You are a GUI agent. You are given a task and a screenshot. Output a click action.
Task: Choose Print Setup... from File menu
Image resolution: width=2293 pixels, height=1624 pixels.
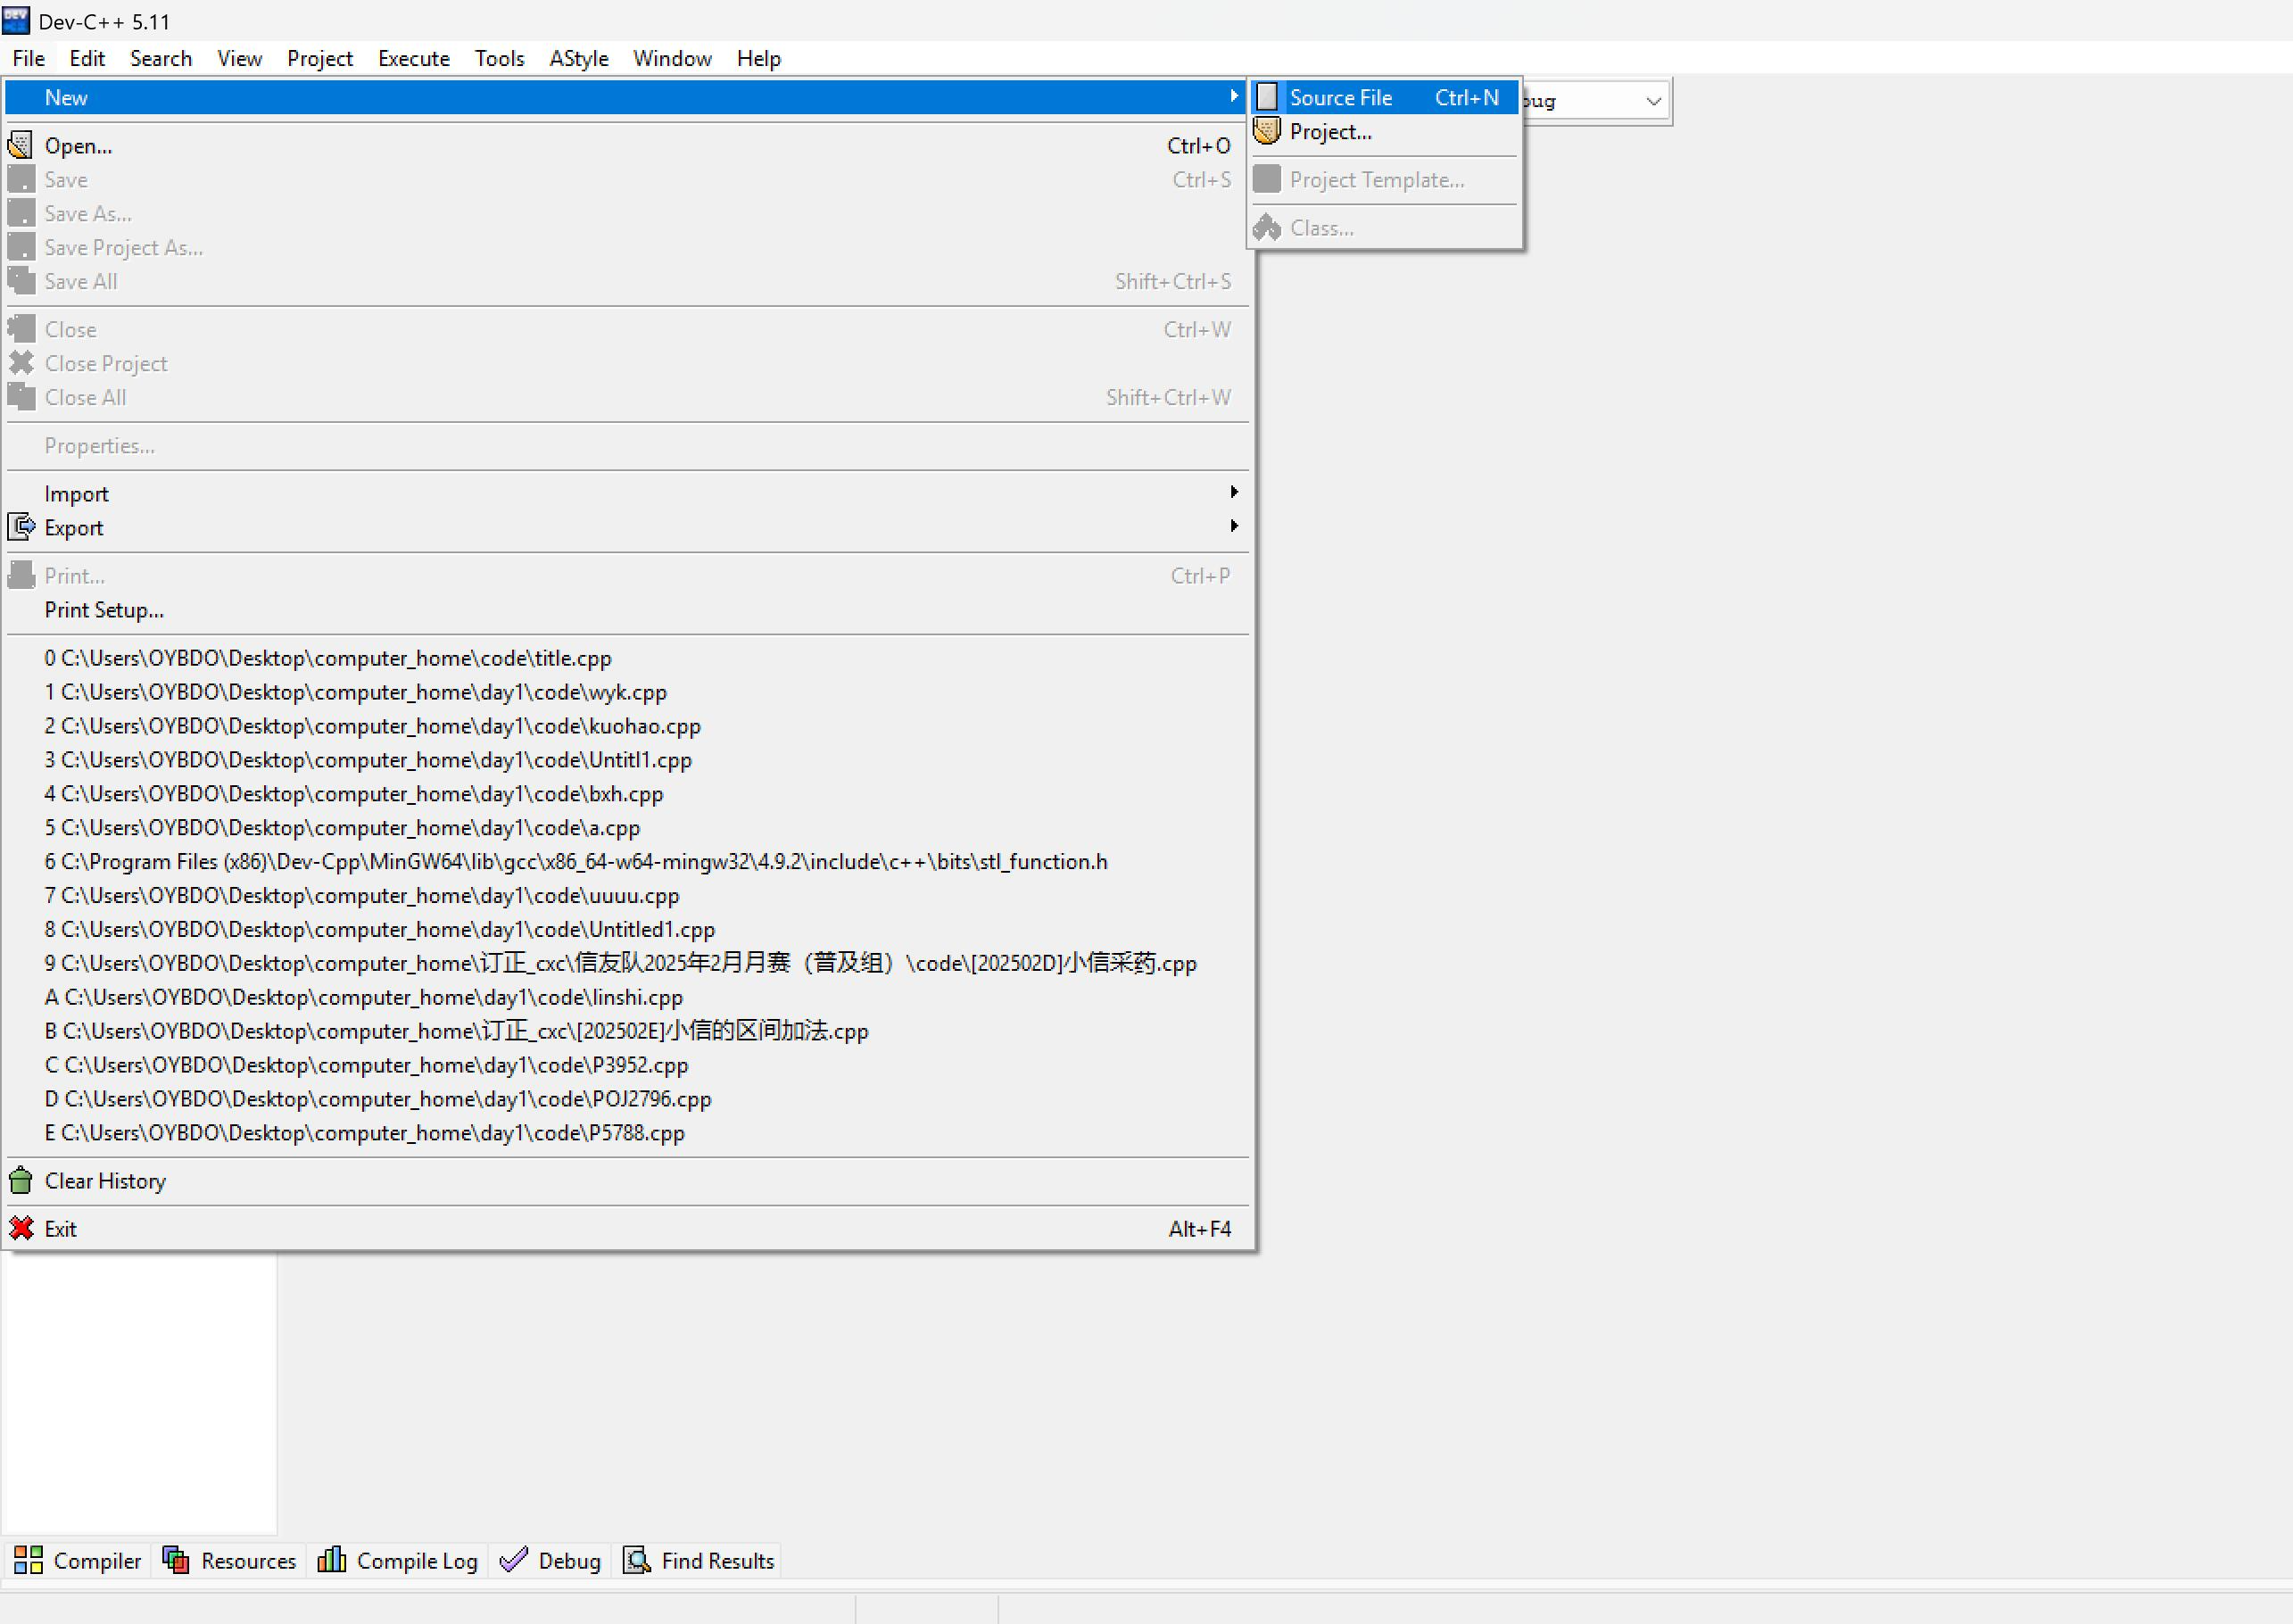pyautogui.click(x=104, y=610)
